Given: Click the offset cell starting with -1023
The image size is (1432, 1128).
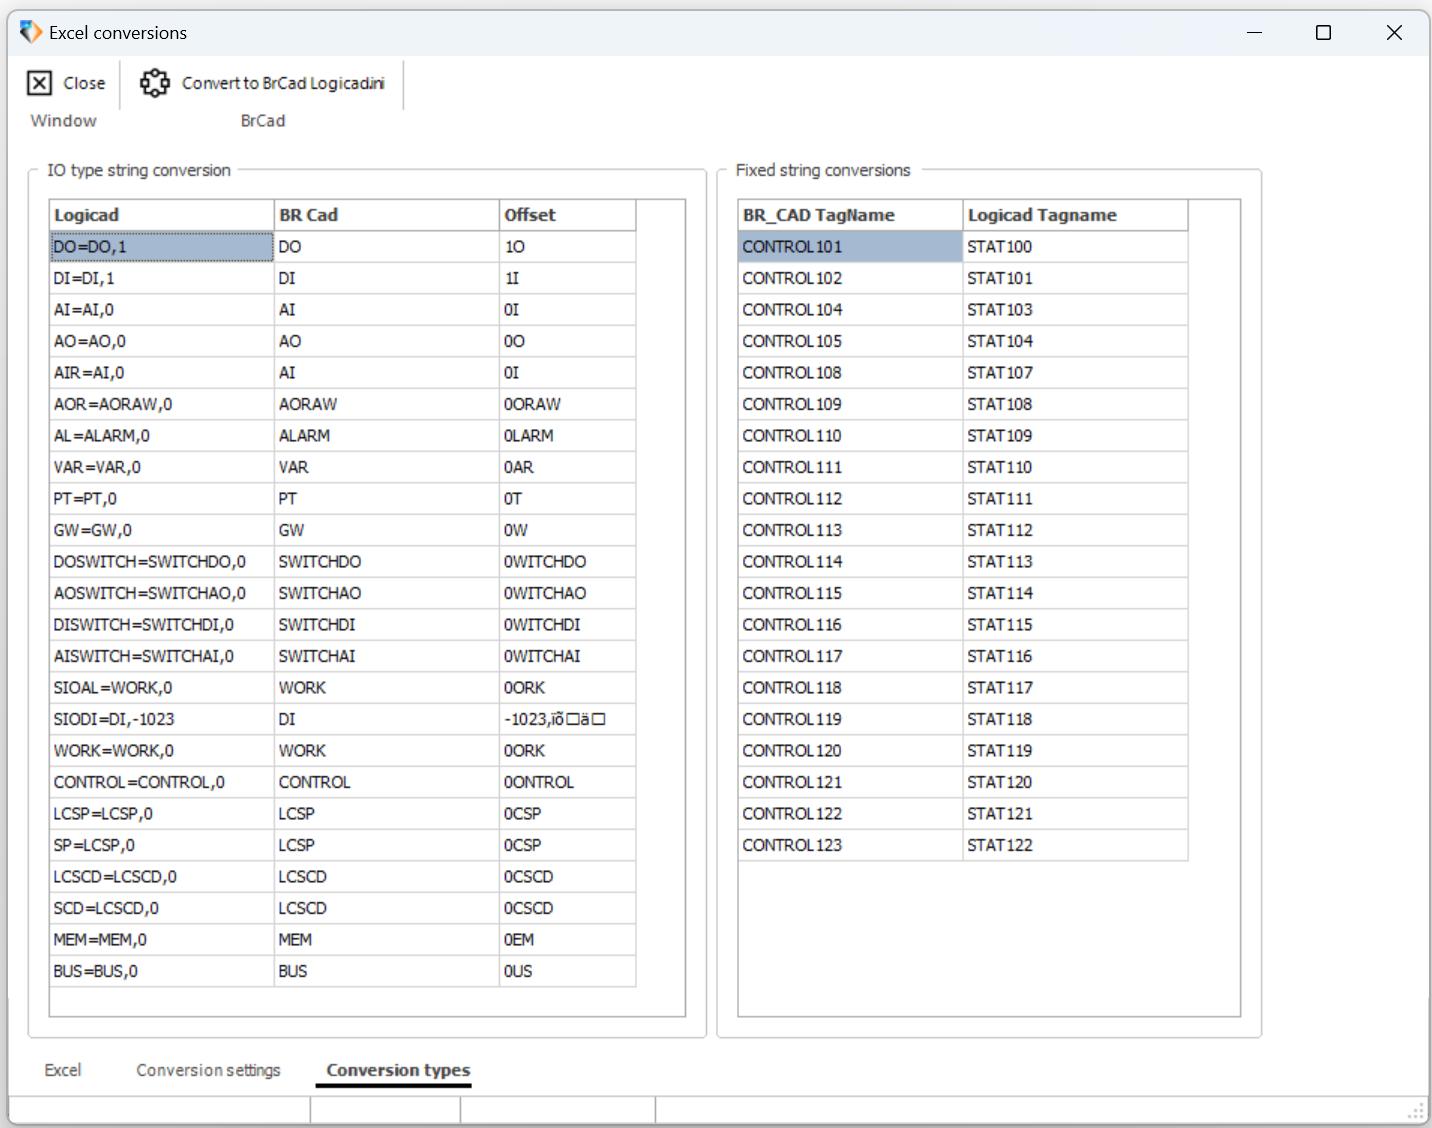Looking at the screenshot, I should [x=567, y=719].
